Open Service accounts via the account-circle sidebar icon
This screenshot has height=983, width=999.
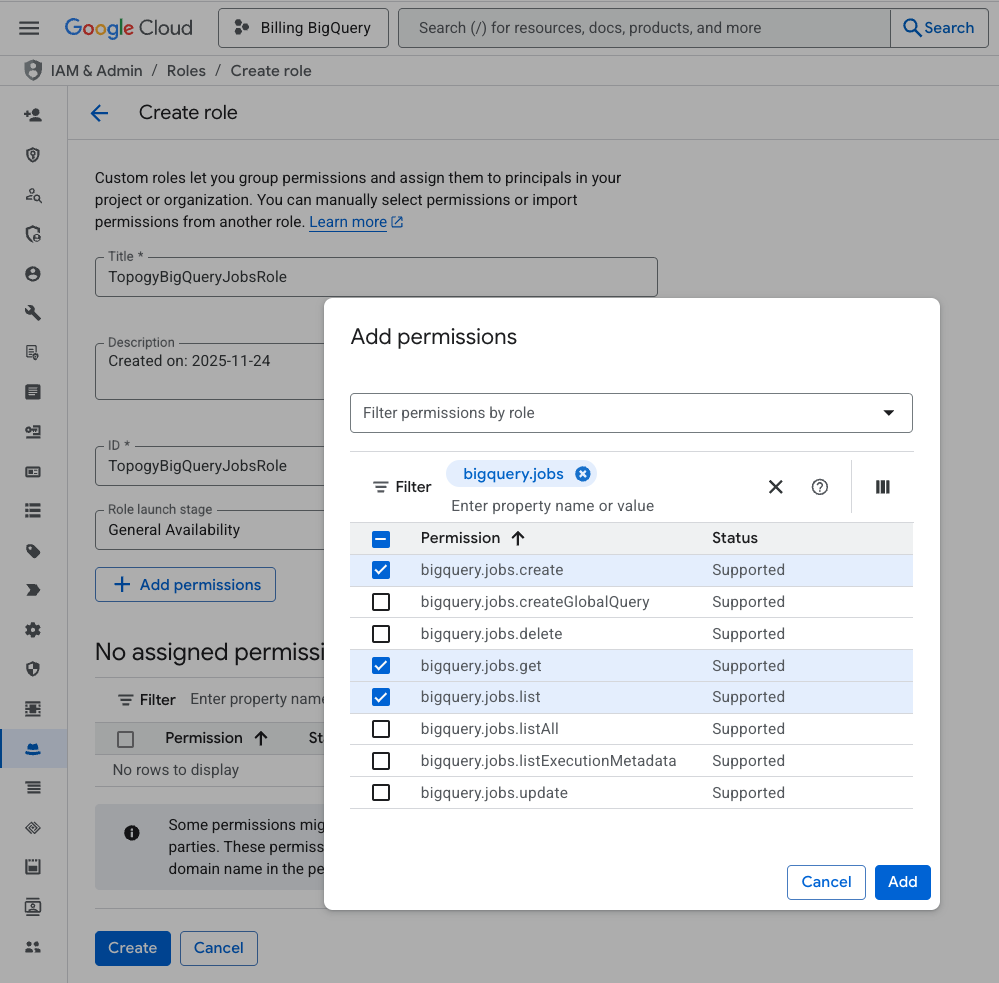click(x=32, y=274)
